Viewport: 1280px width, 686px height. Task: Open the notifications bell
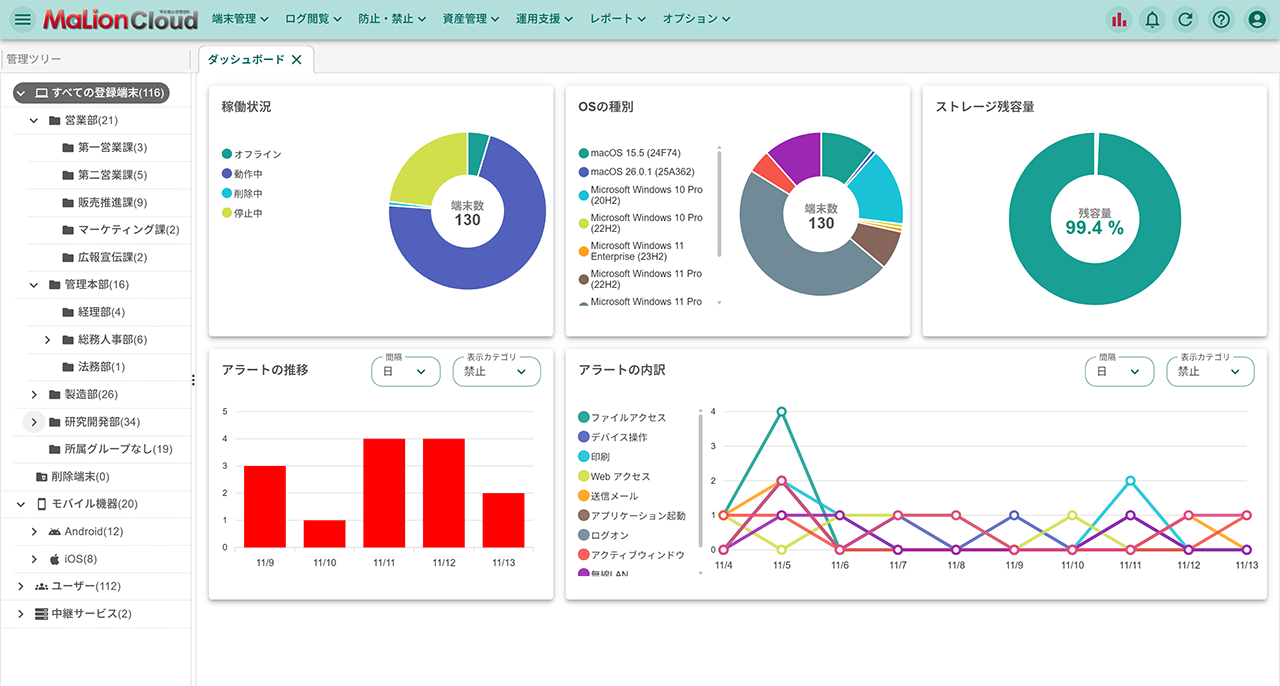coord(1152,19)
